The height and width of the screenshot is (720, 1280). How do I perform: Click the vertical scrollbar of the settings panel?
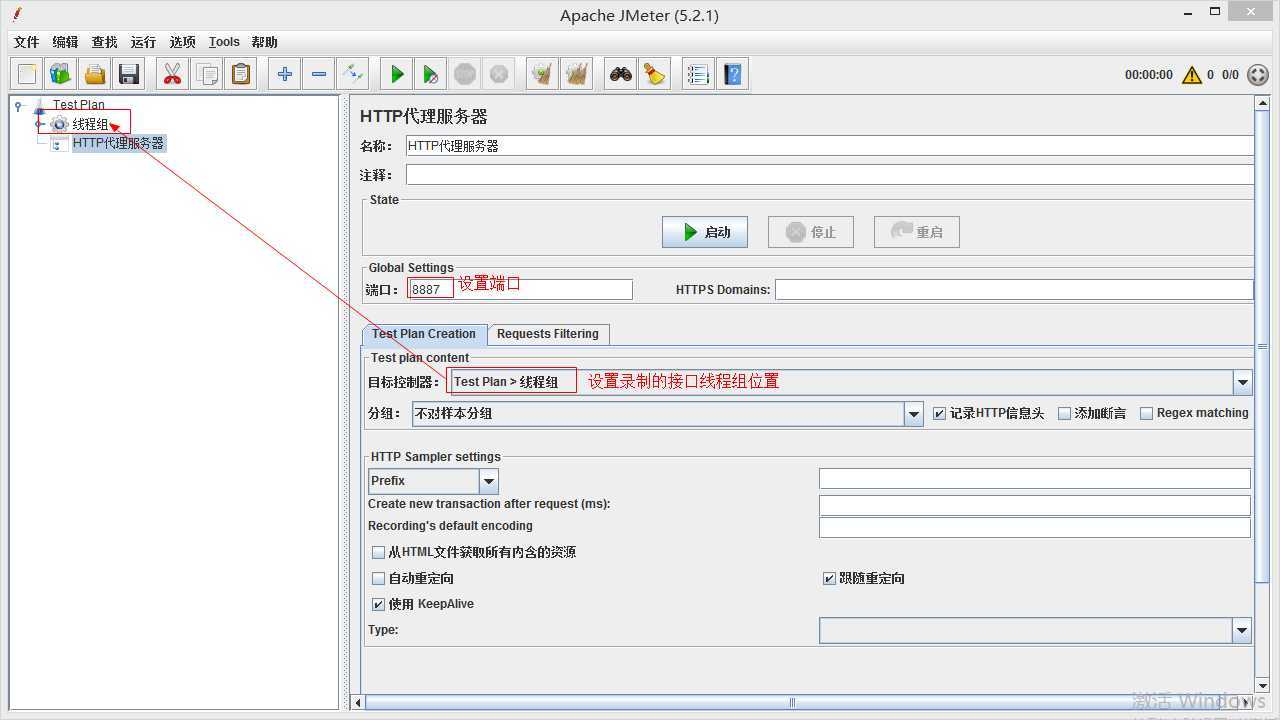click(1262, 345)
